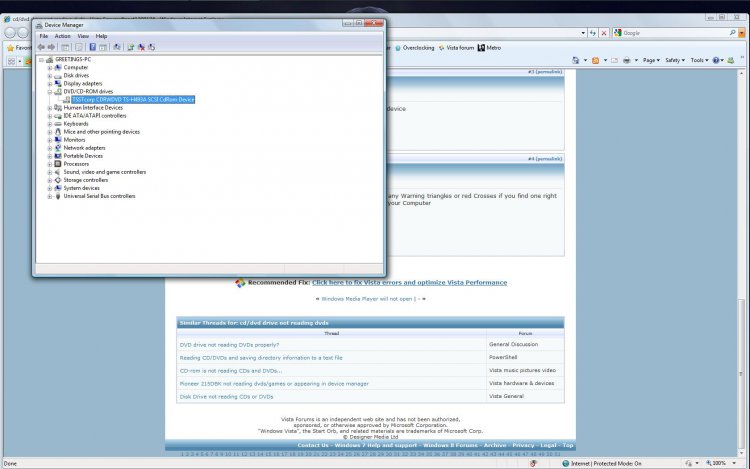The image size is (750, 469).
Task: Open the Action menu in Device Manager
Action: (x=62, y=36)
